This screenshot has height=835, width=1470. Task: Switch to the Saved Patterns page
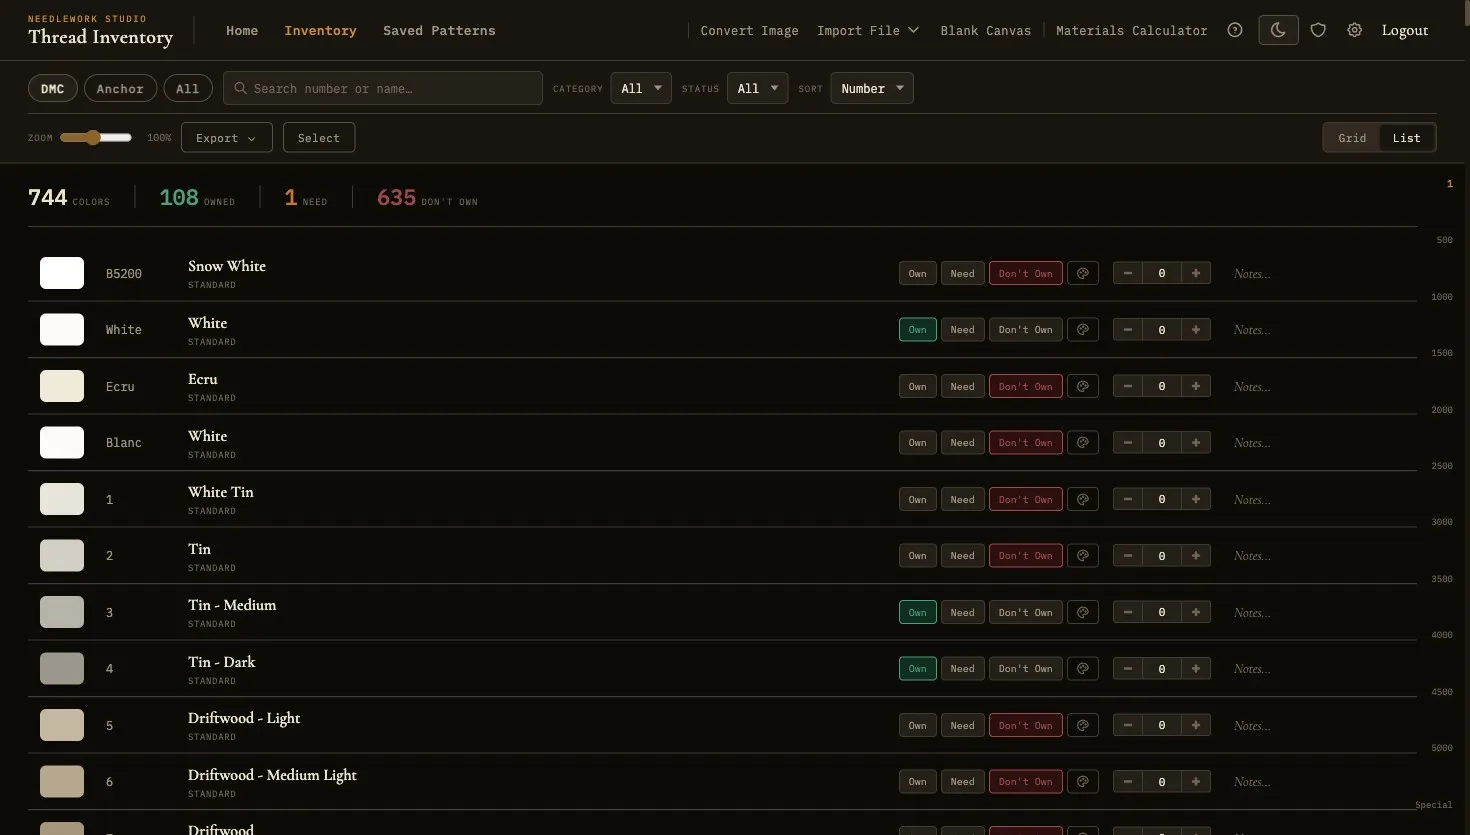(439, 30)
